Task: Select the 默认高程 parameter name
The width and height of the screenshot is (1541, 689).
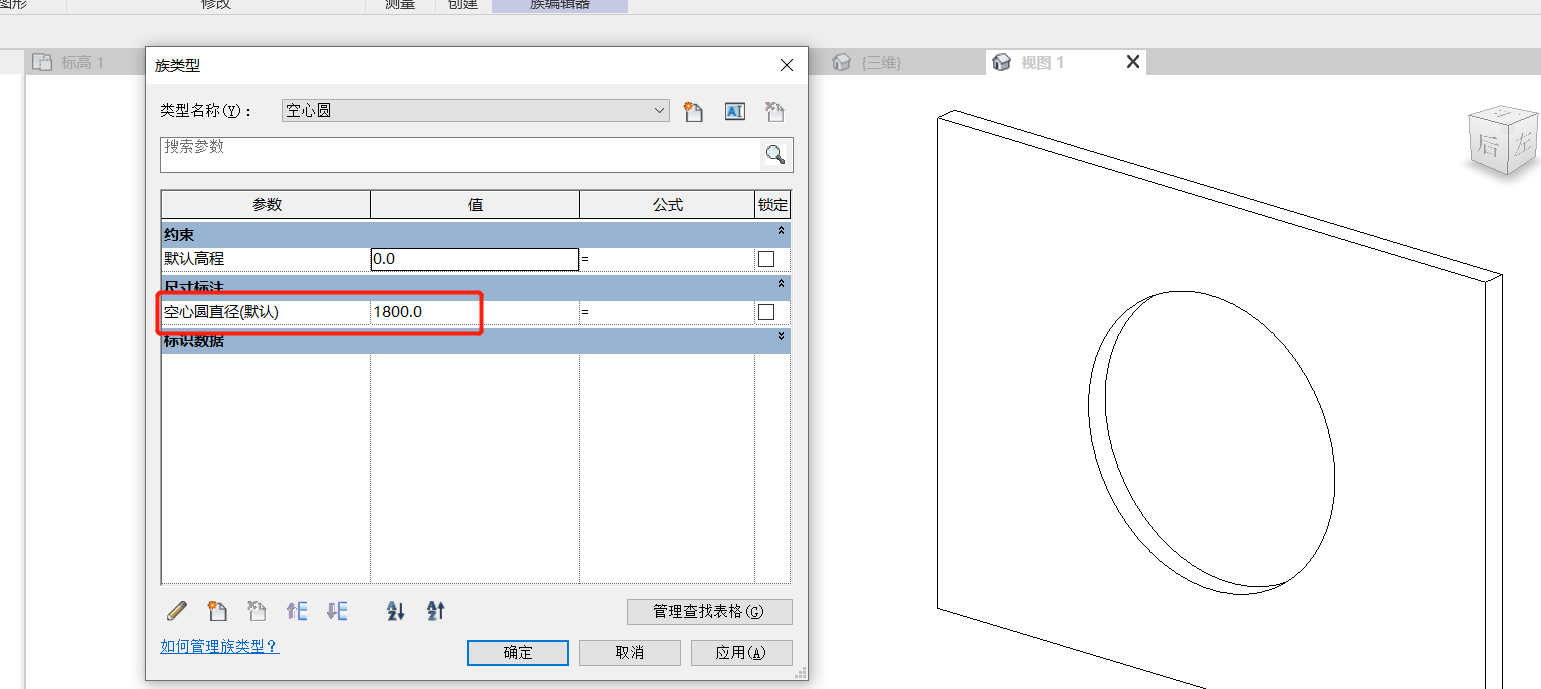Action: (265, 259)
